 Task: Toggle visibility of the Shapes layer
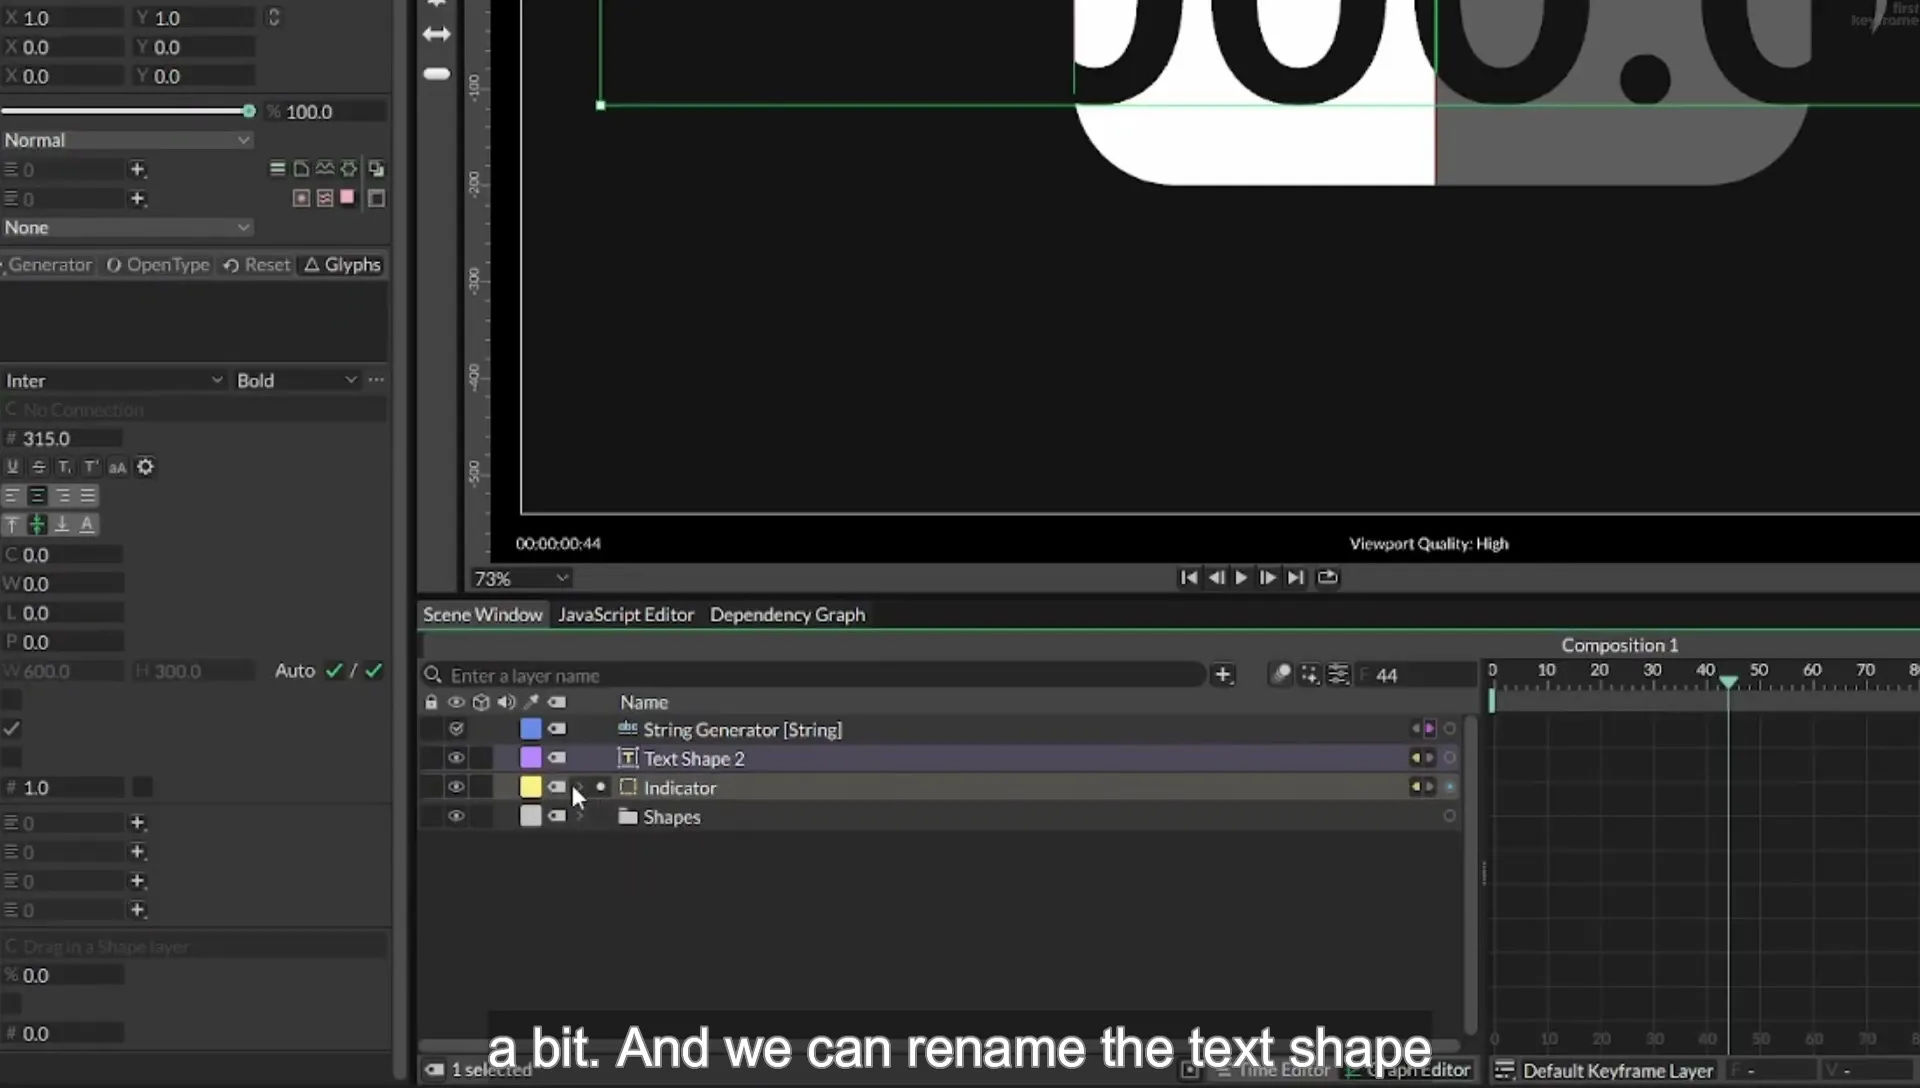point(456,816)
